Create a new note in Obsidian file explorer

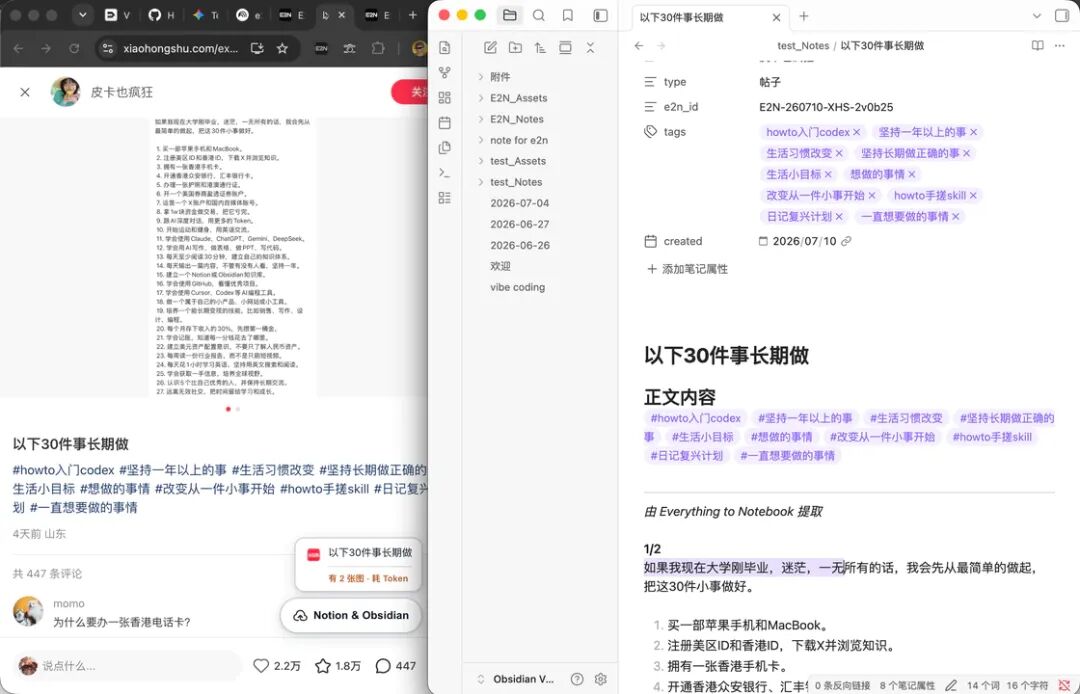tap(490, 48)
